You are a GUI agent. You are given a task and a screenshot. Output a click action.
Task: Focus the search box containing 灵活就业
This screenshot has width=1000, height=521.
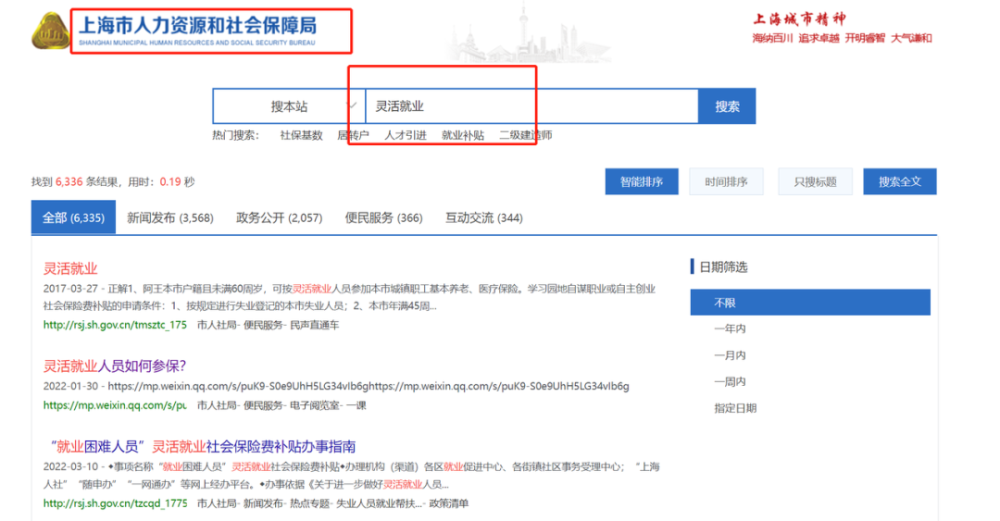(x=532, y=106)
